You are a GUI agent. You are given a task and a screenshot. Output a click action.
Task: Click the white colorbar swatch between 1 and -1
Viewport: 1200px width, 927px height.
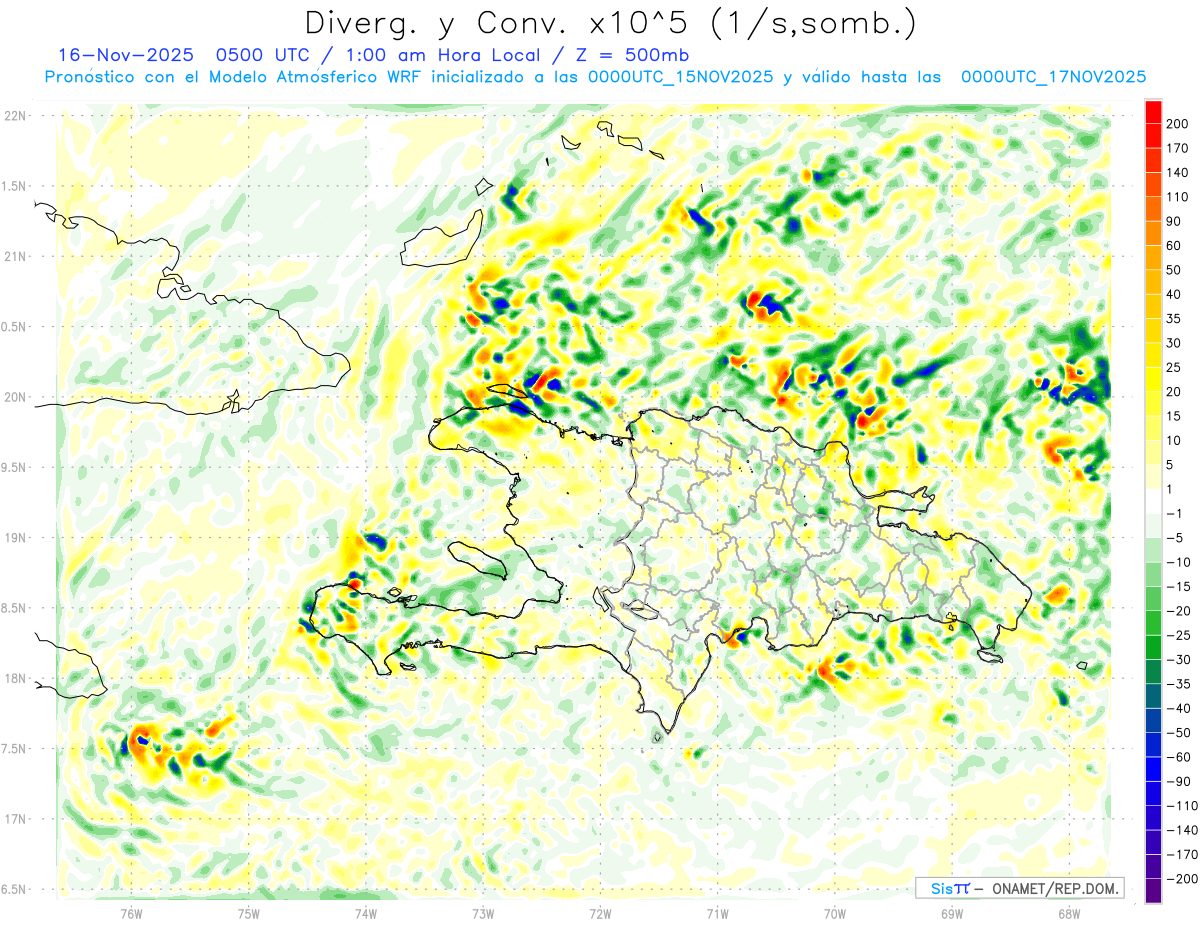click(1153, 501)
